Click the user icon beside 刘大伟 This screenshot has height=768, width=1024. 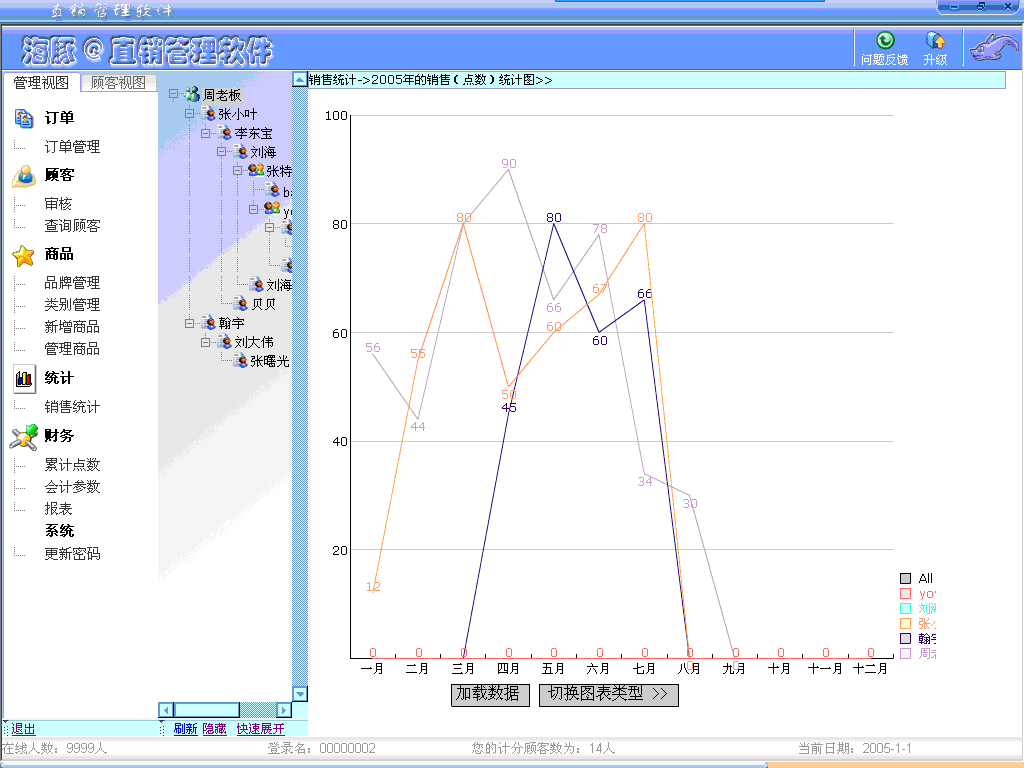tap(225, 342)
